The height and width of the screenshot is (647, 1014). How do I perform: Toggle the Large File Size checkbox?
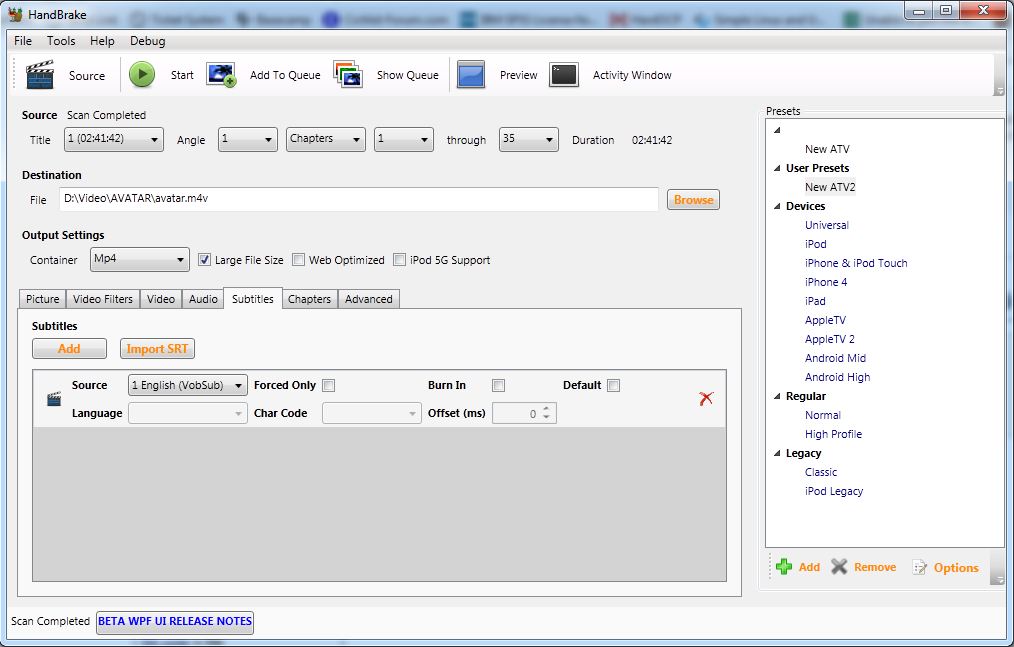204,259
